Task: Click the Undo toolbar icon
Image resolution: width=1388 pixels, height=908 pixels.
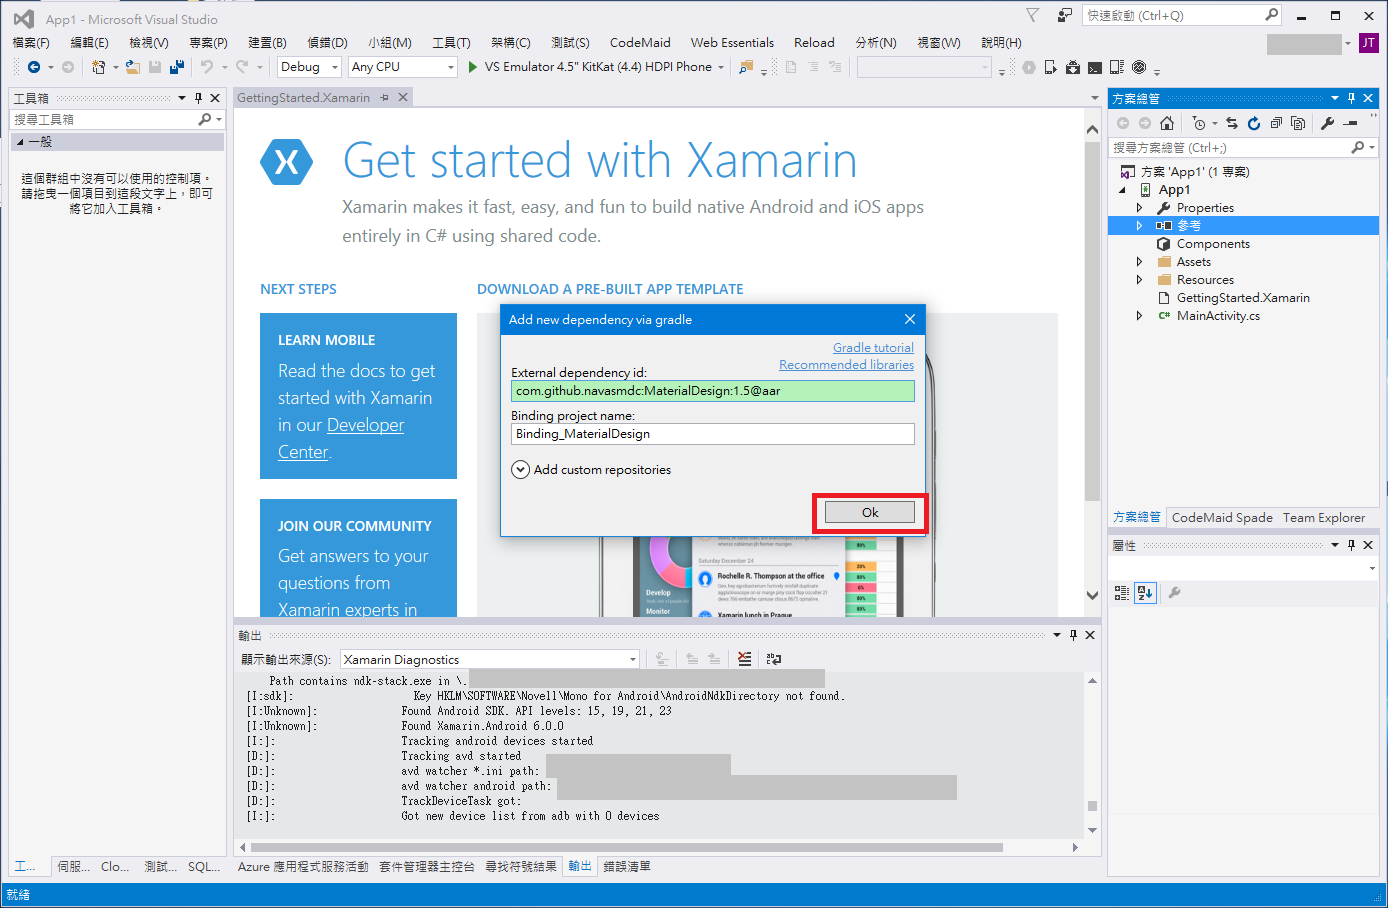Action: [207, 67]
